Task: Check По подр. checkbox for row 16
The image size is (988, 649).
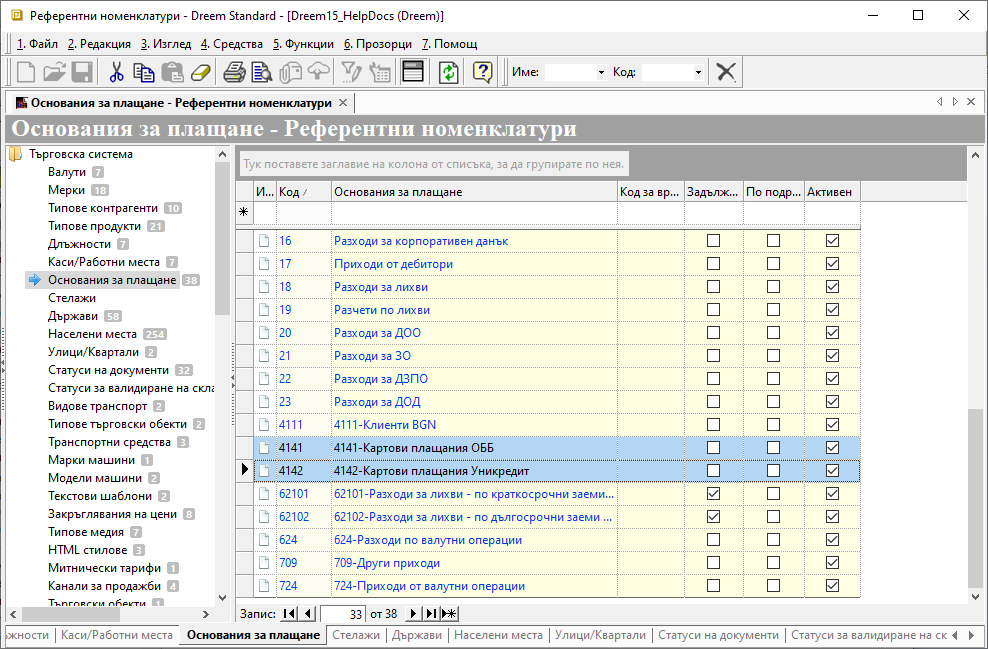Action: [x=773, y=241]
